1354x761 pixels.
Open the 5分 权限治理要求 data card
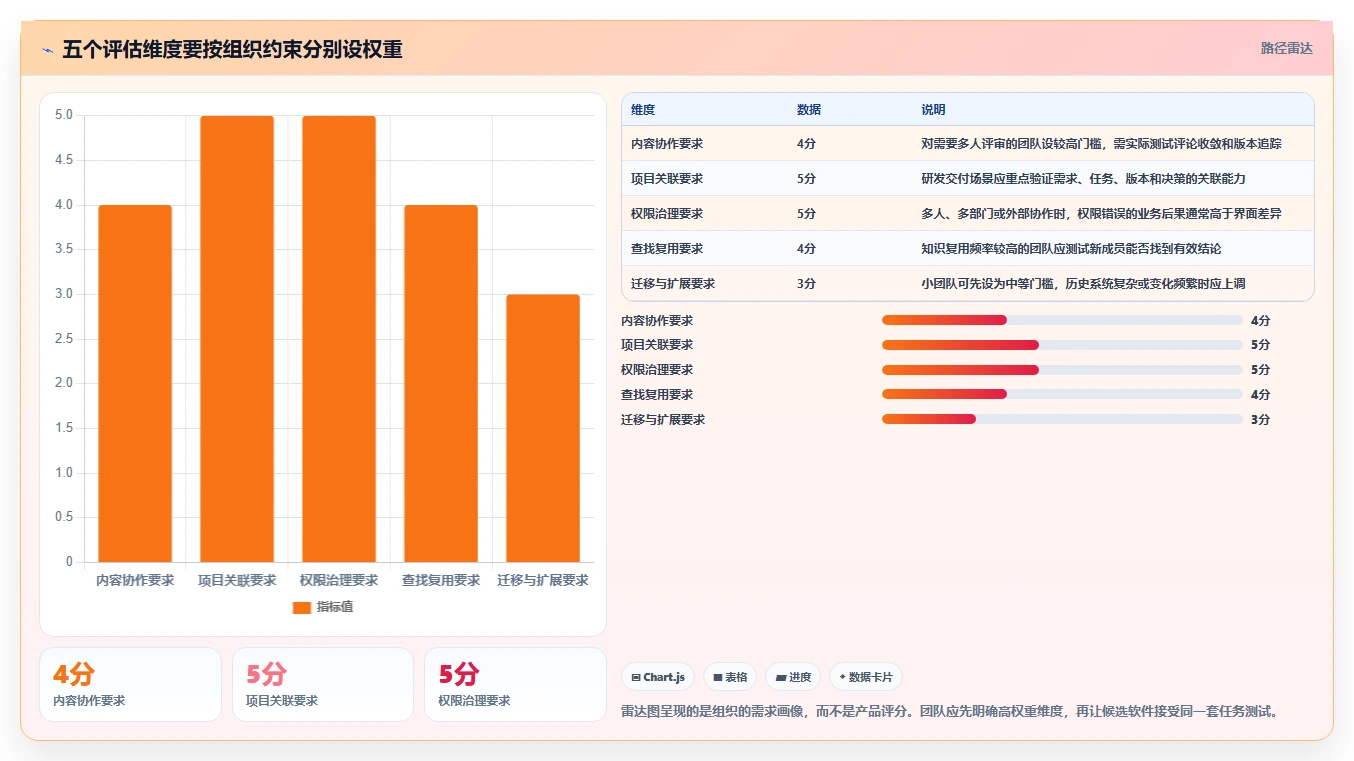pyautogui.click(x=515, y=684)
